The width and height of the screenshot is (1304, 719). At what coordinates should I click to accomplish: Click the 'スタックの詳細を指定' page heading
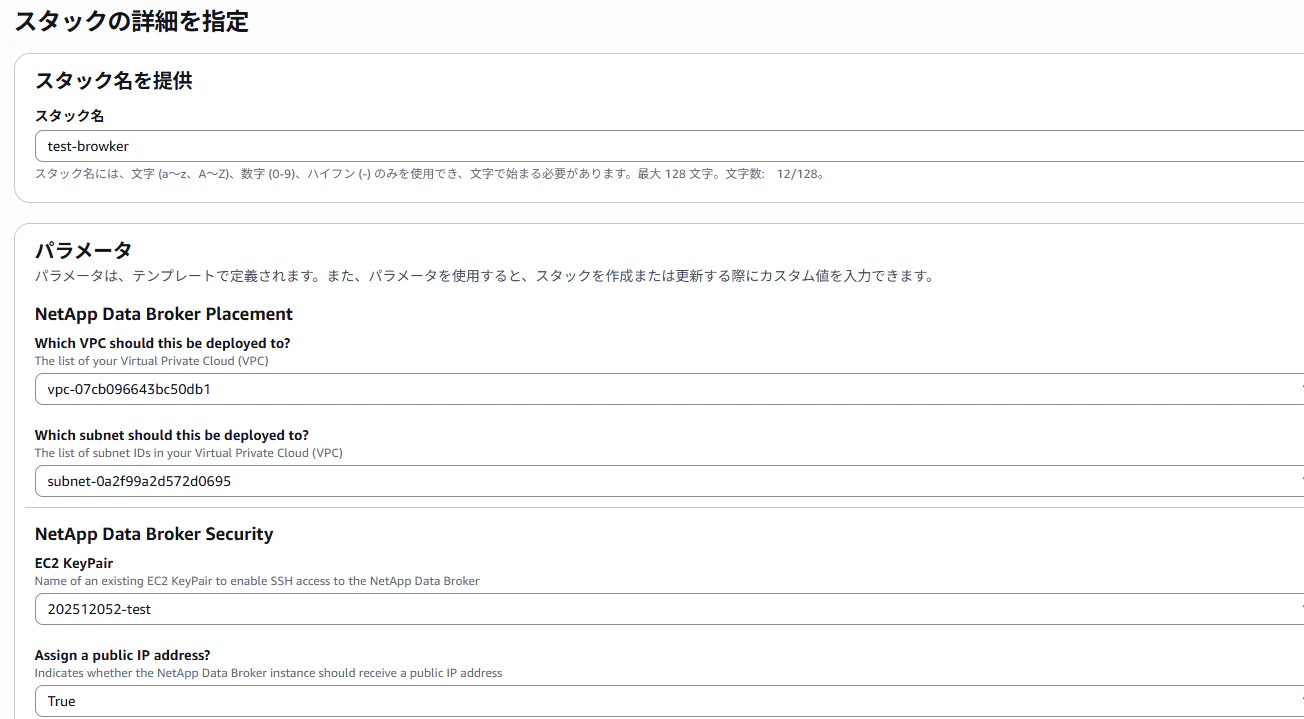[x=131, y=21]
